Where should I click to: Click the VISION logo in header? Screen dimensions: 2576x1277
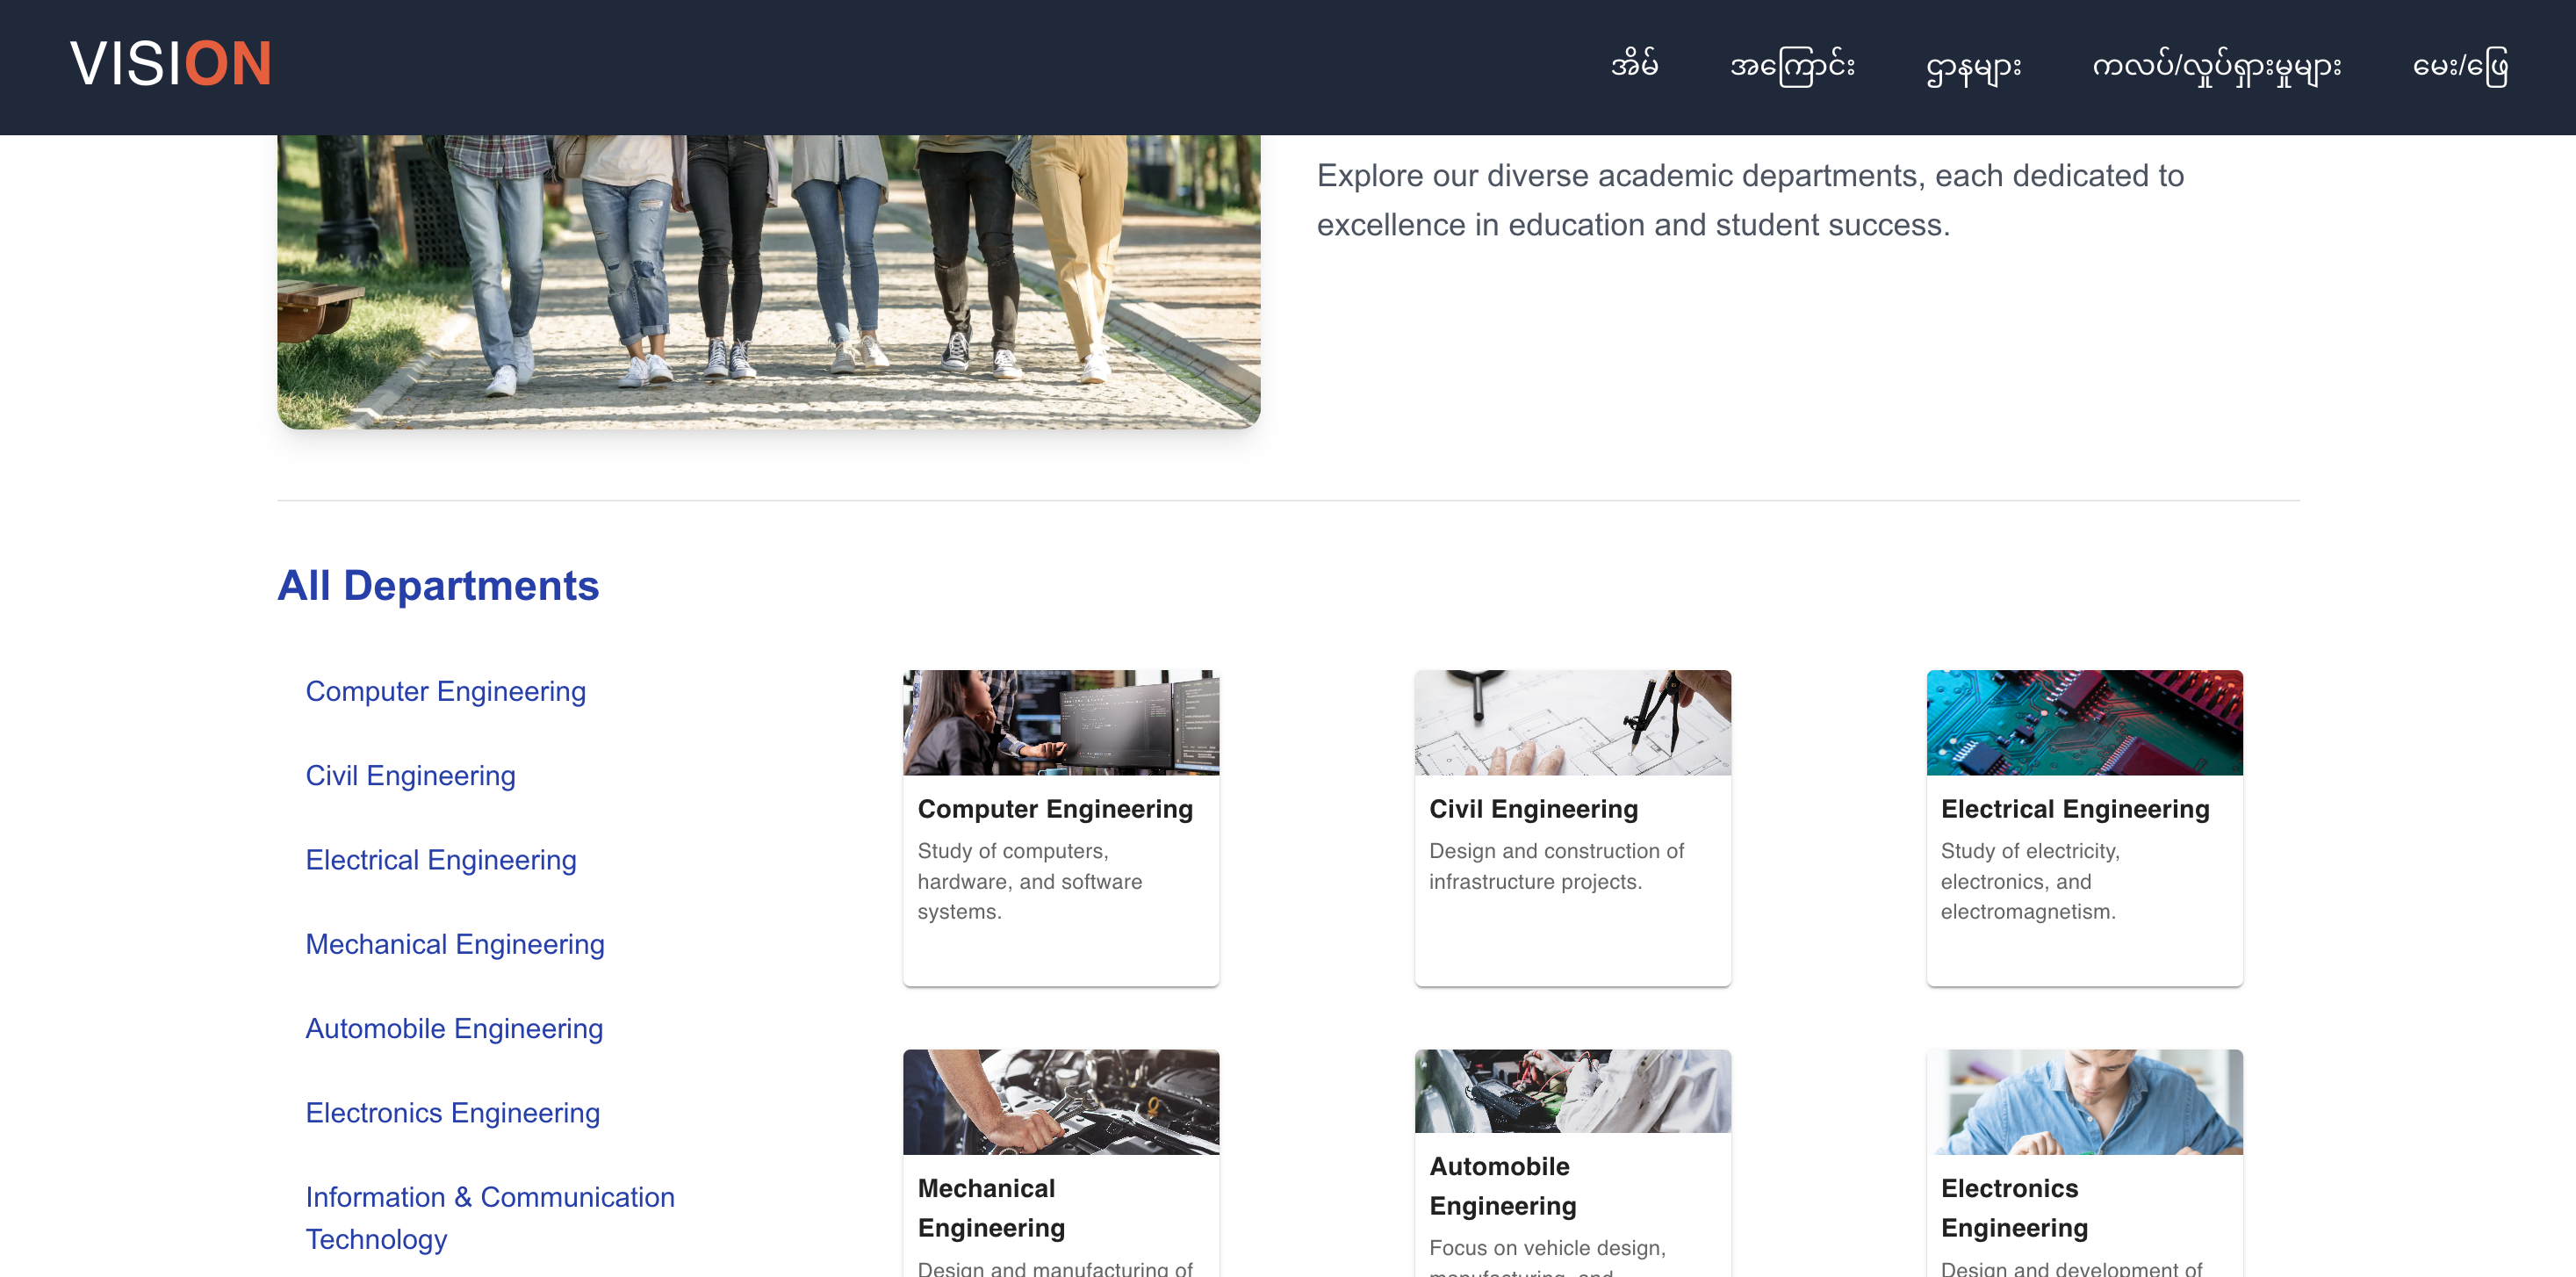pos(170,65)
